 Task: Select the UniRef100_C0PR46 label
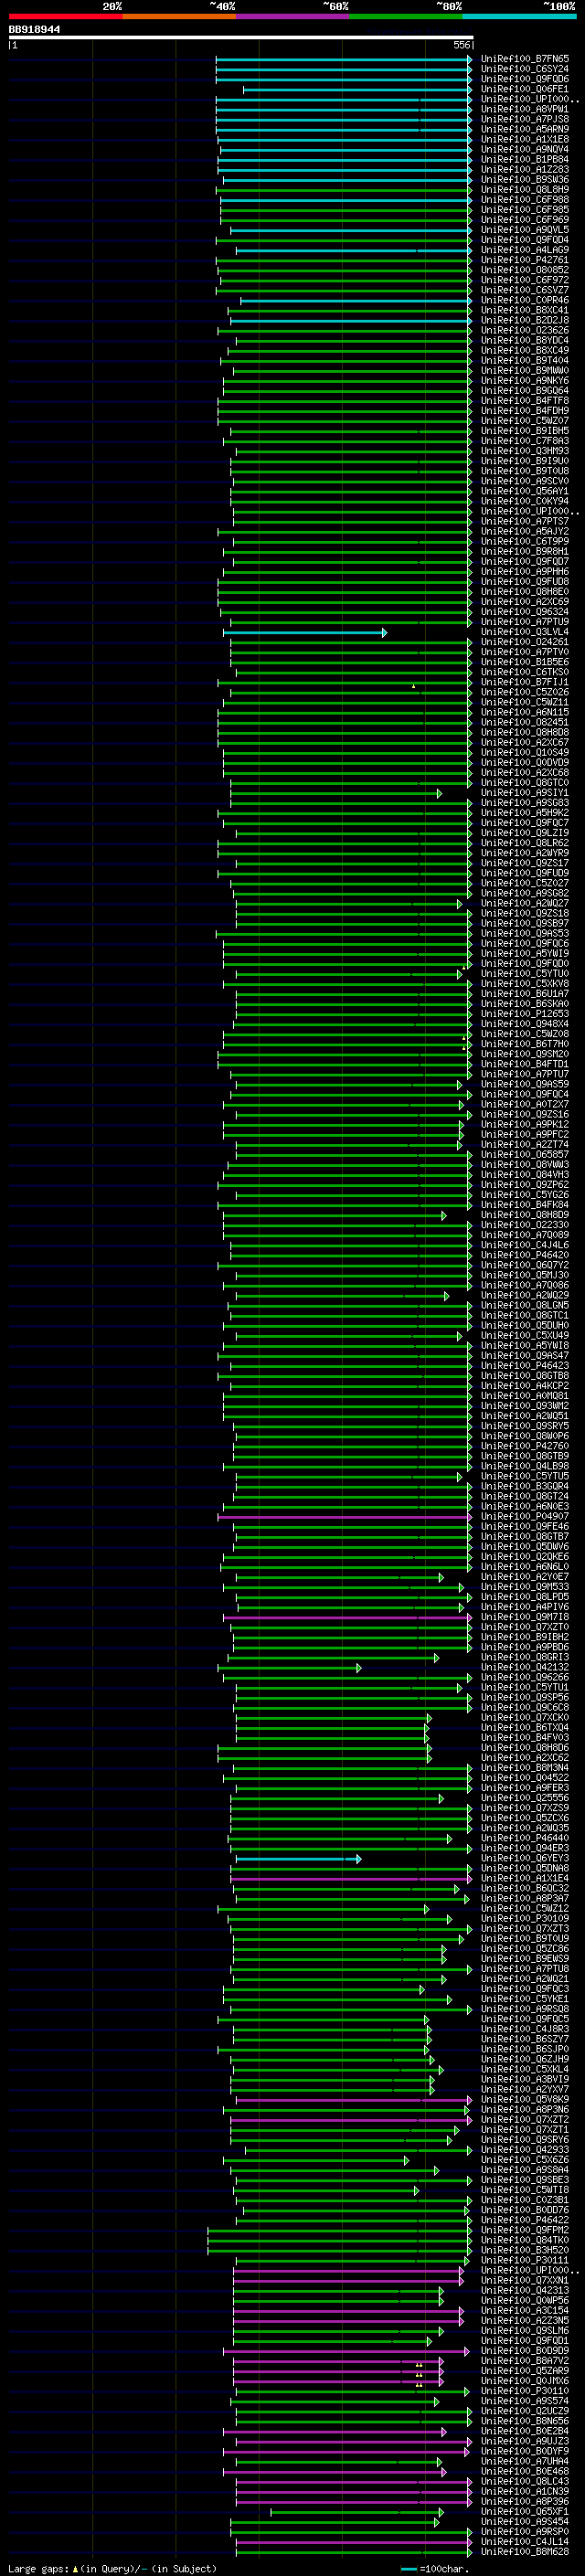[525, 300]
